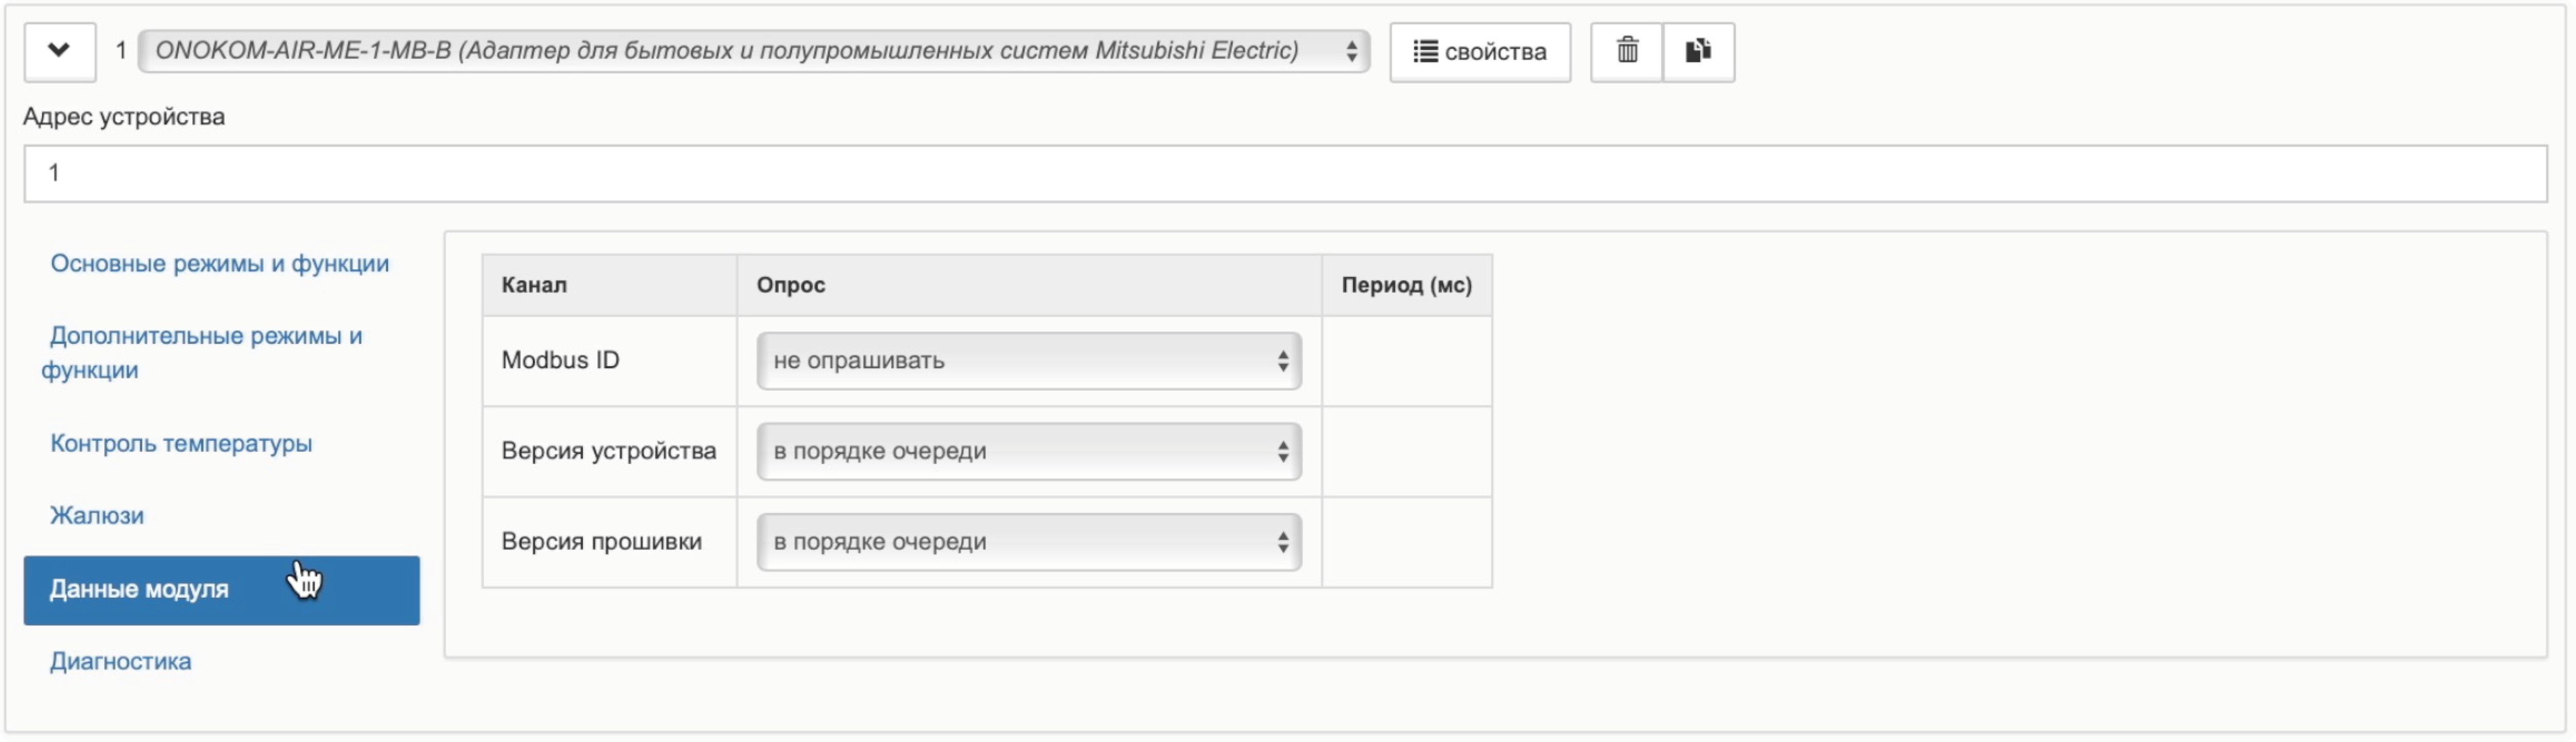
Task: Open the ONOKOM-AIR-ME-1-MB-B device model dropdown
Action: 753,51
